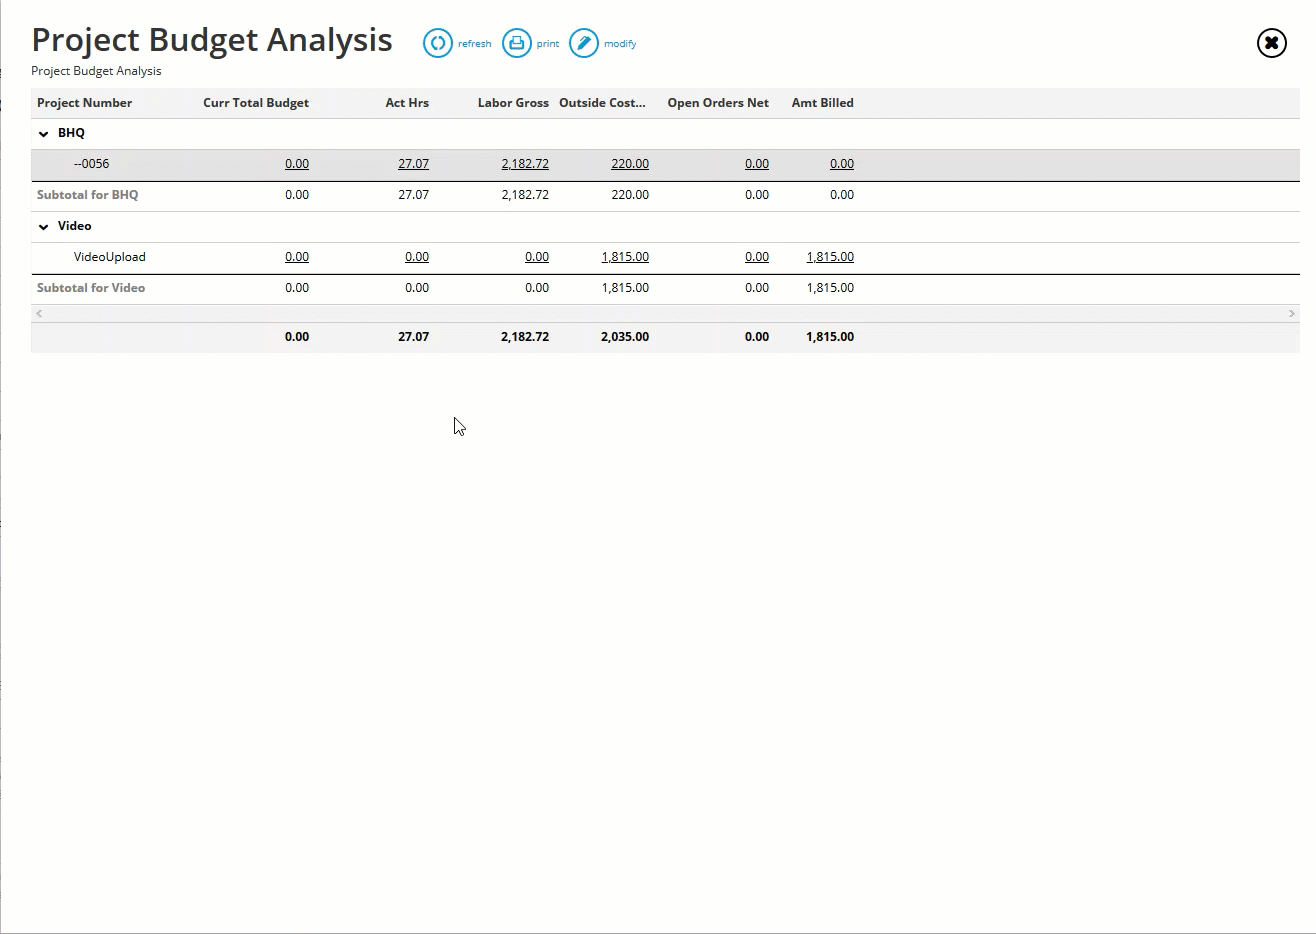Click the Video group name
Screen dimensions: 1316x934
tap(74, 226)
